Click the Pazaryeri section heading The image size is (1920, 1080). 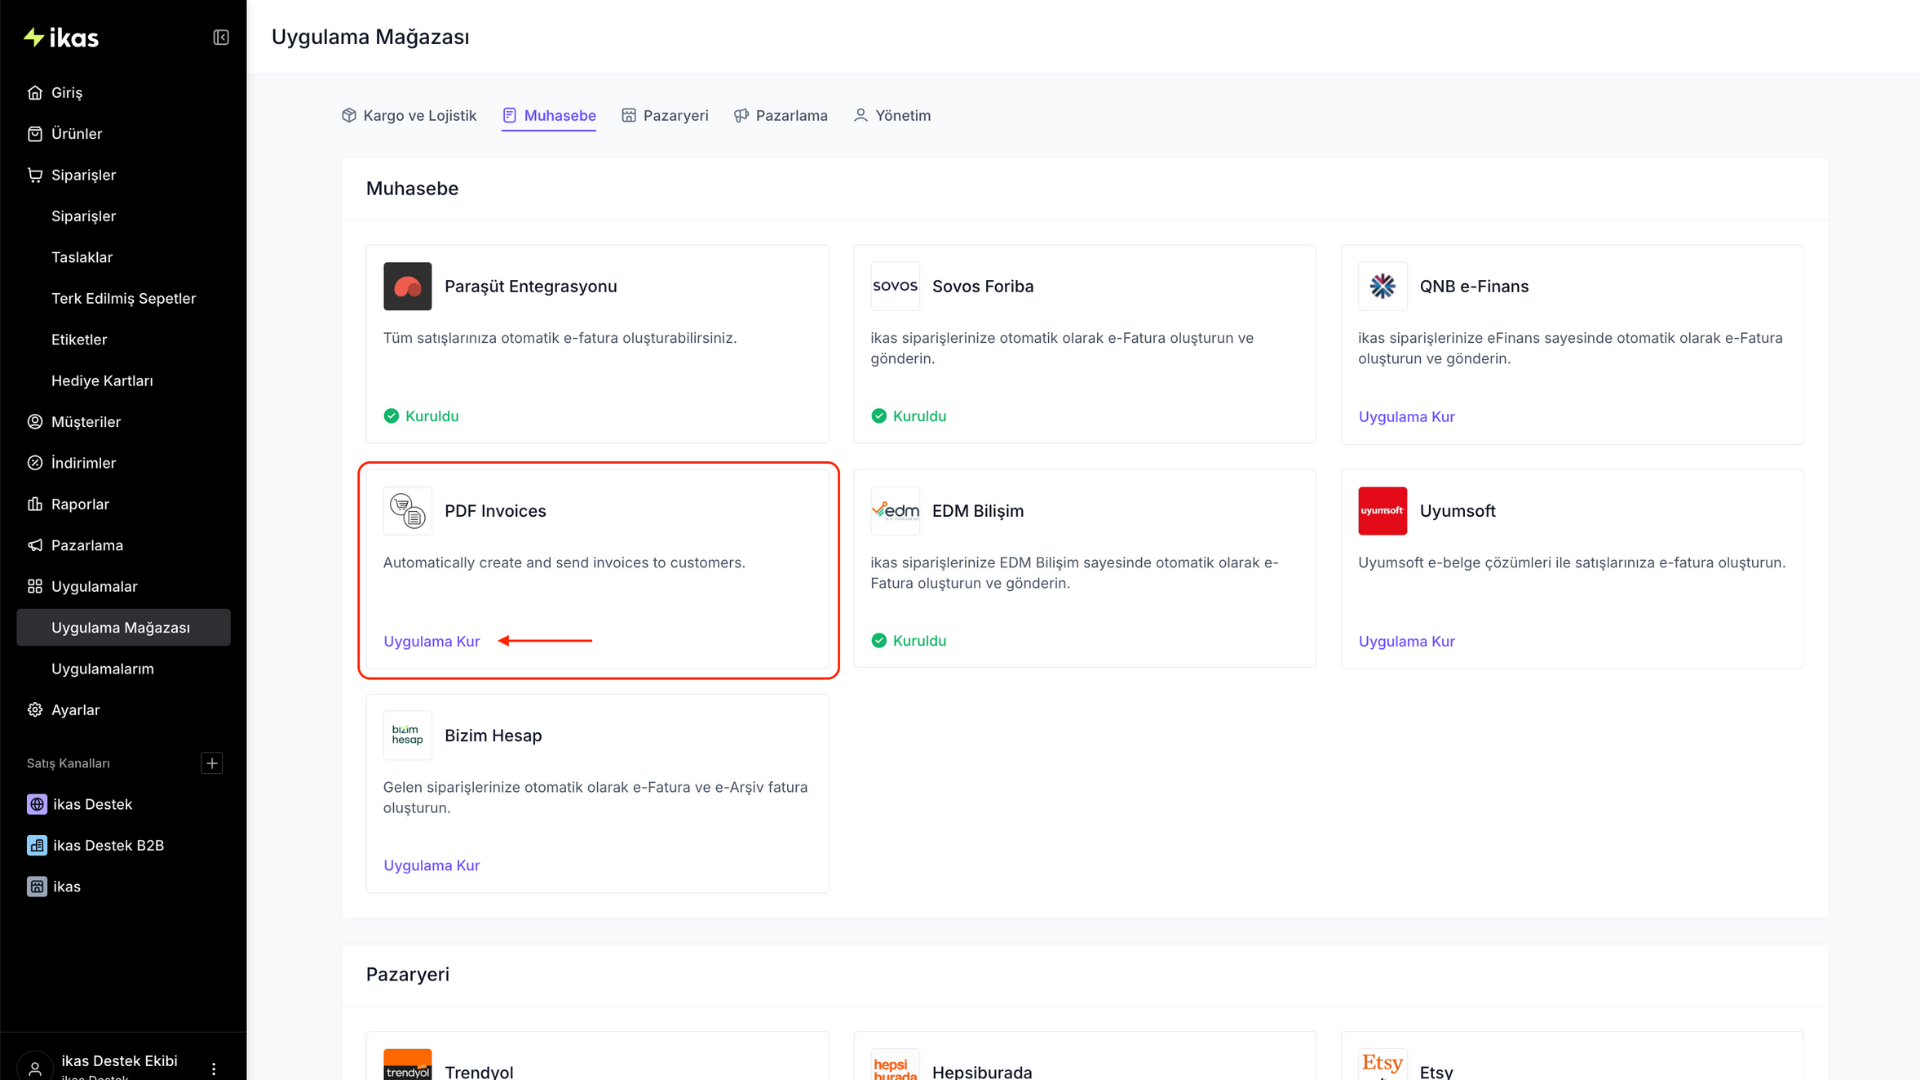[408, 974]
